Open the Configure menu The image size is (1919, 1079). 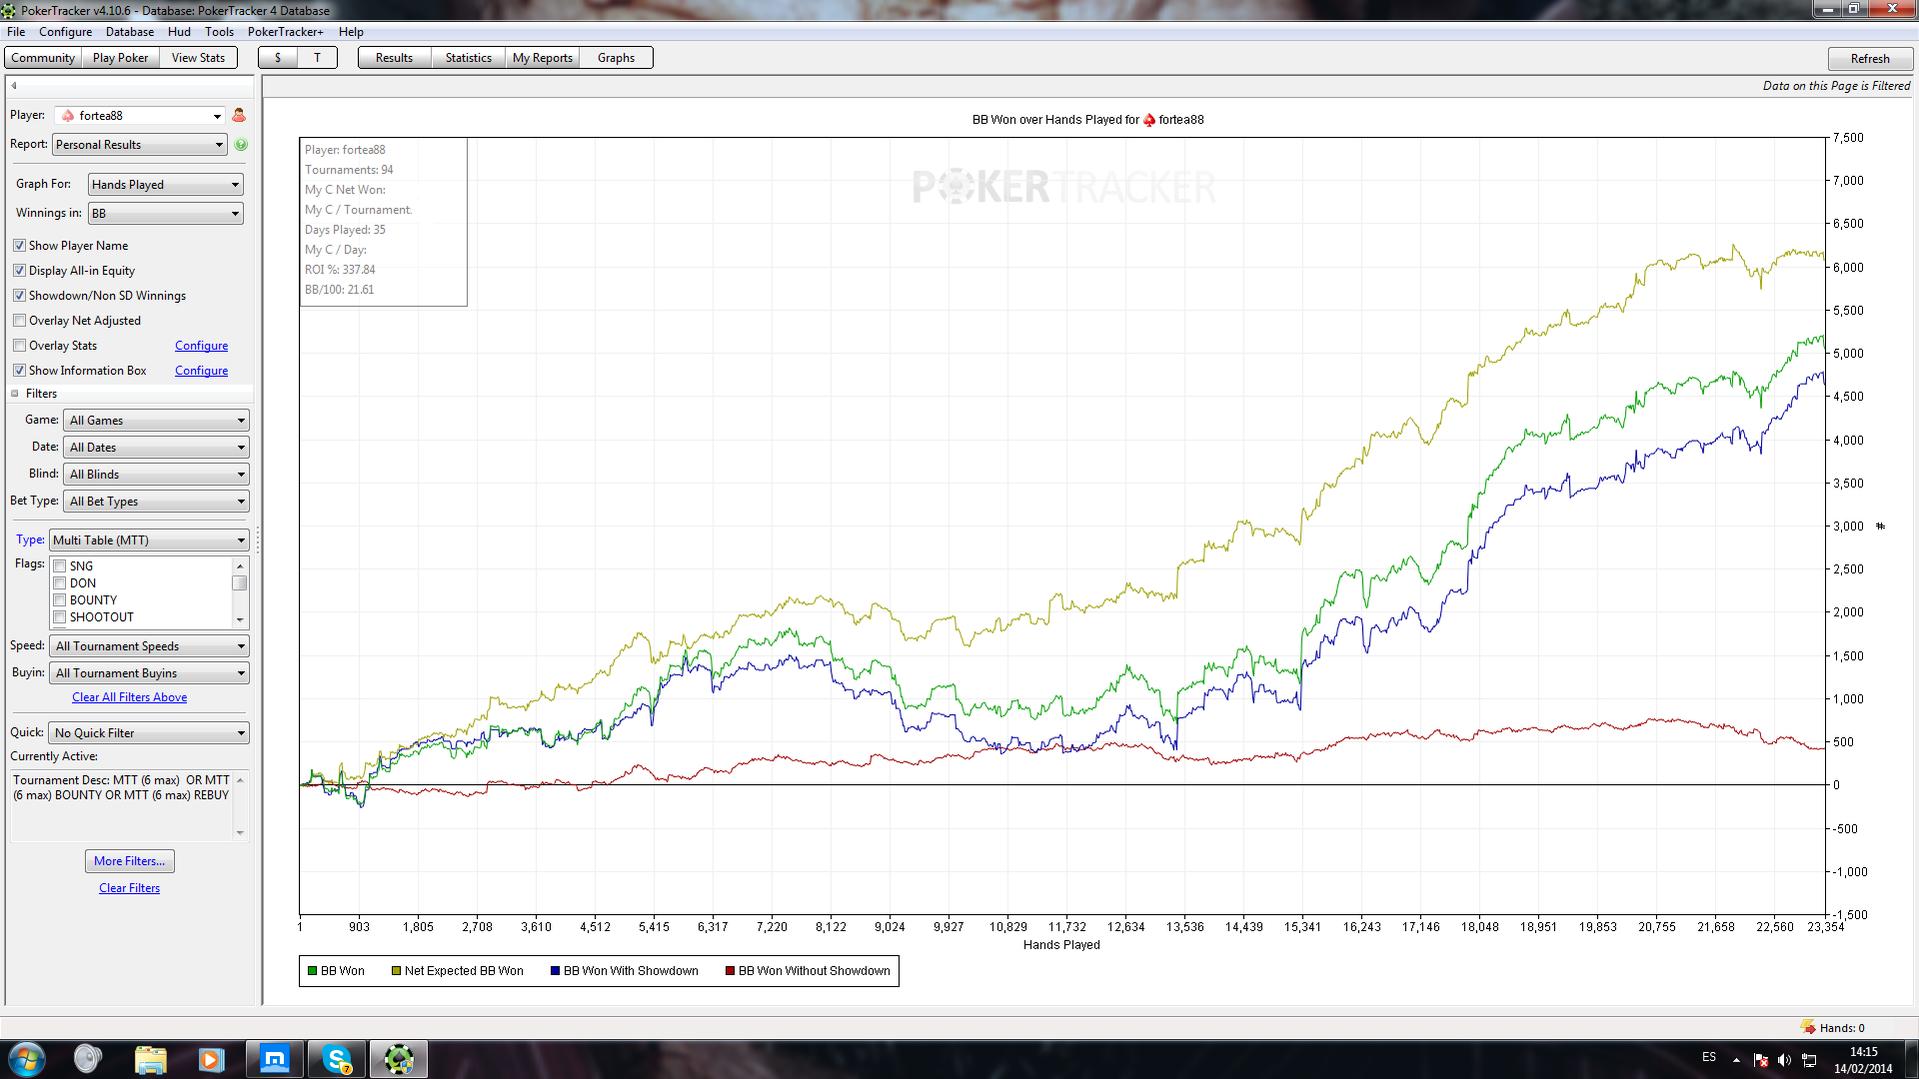click(x=65, y=32)
